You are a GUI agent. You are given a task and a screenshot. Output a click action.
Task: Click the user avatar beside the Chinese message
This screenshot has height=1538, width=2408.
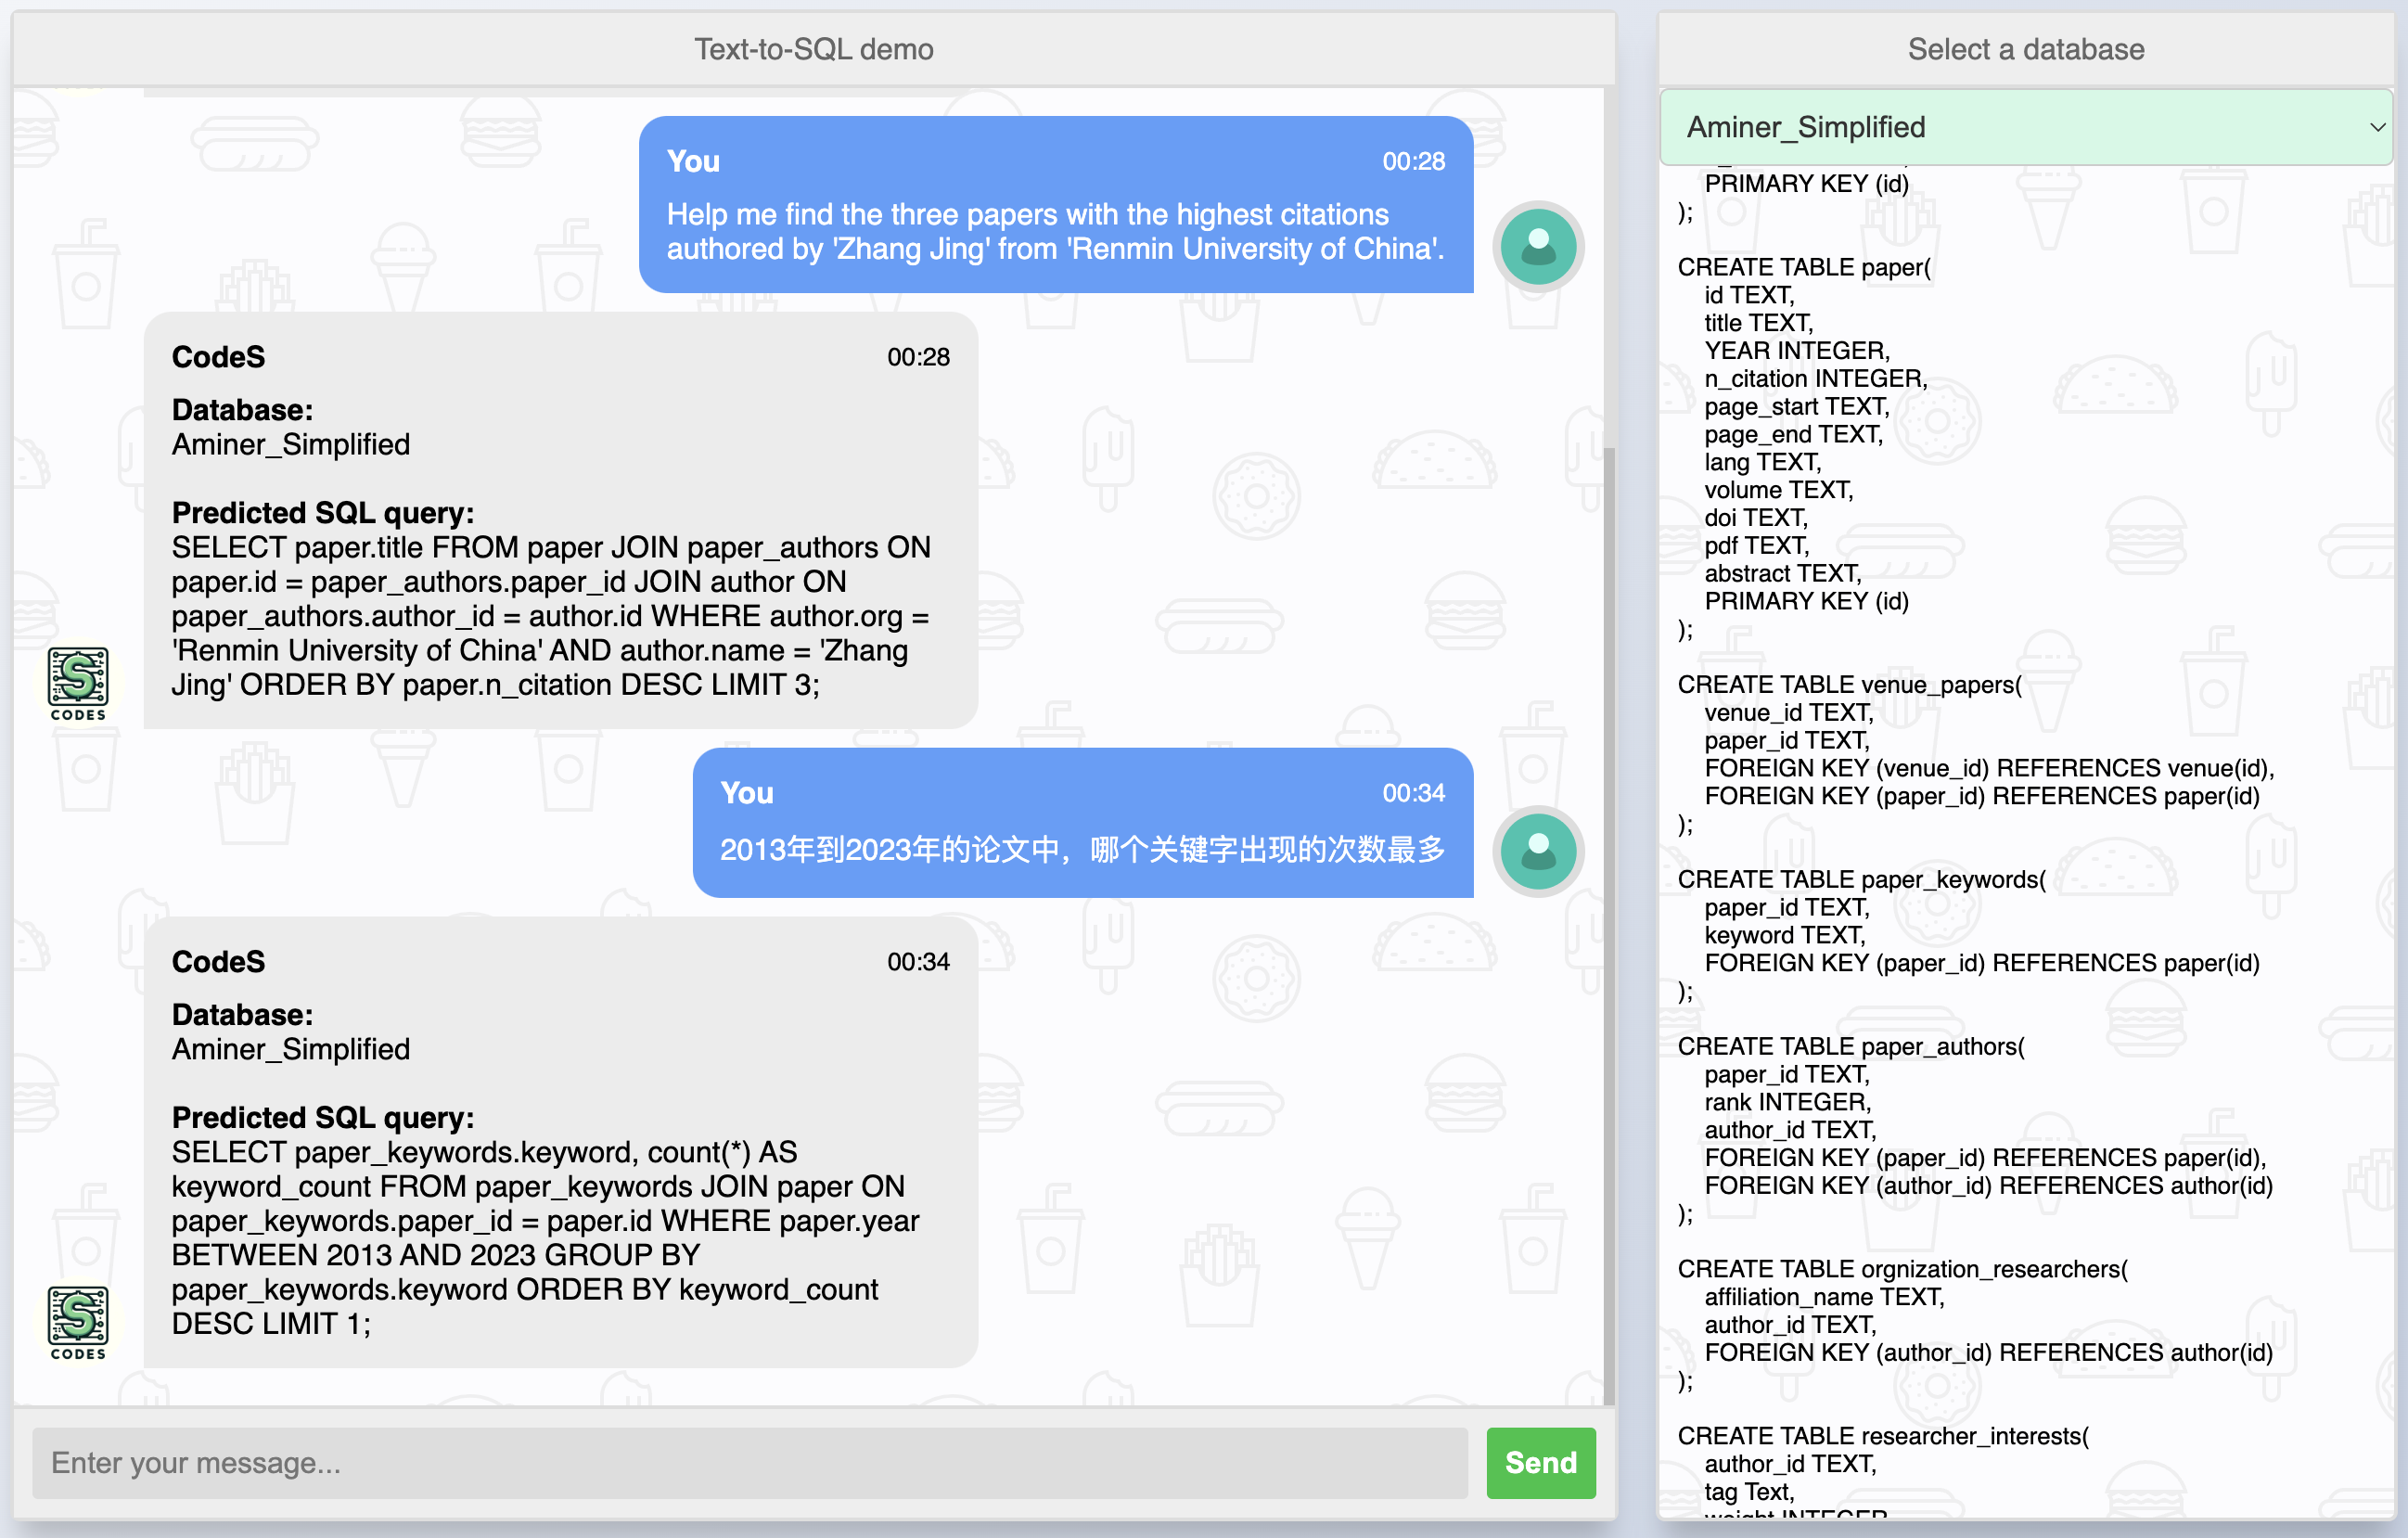(x=1537, y=851)
